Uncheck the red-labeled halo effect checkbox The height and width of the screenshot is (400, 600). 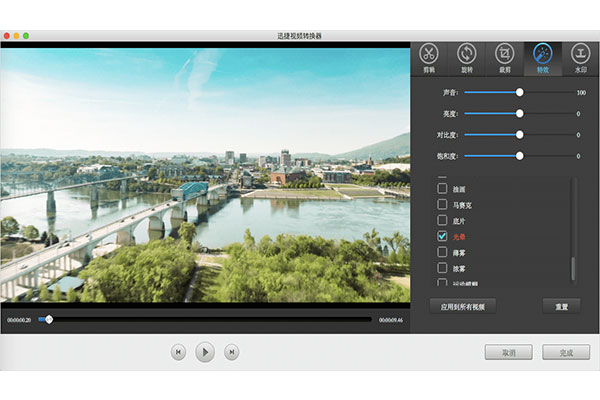click(442, 236)
